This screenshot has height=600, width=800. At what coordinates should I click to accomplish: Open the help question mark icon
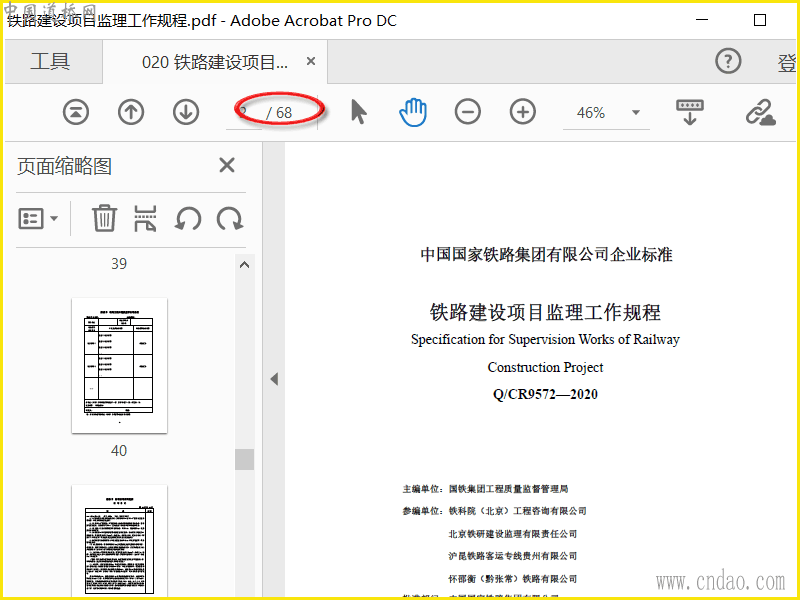click(x=728, y=61)
